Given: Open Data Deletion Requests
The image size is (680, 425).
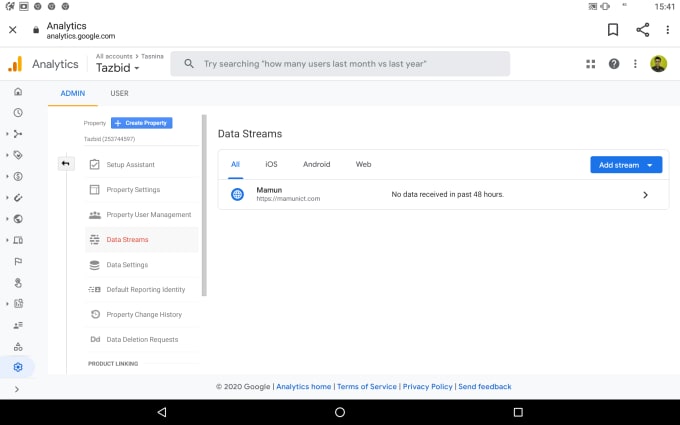Looking at the screenshot, I should click(x=142, y=340).
